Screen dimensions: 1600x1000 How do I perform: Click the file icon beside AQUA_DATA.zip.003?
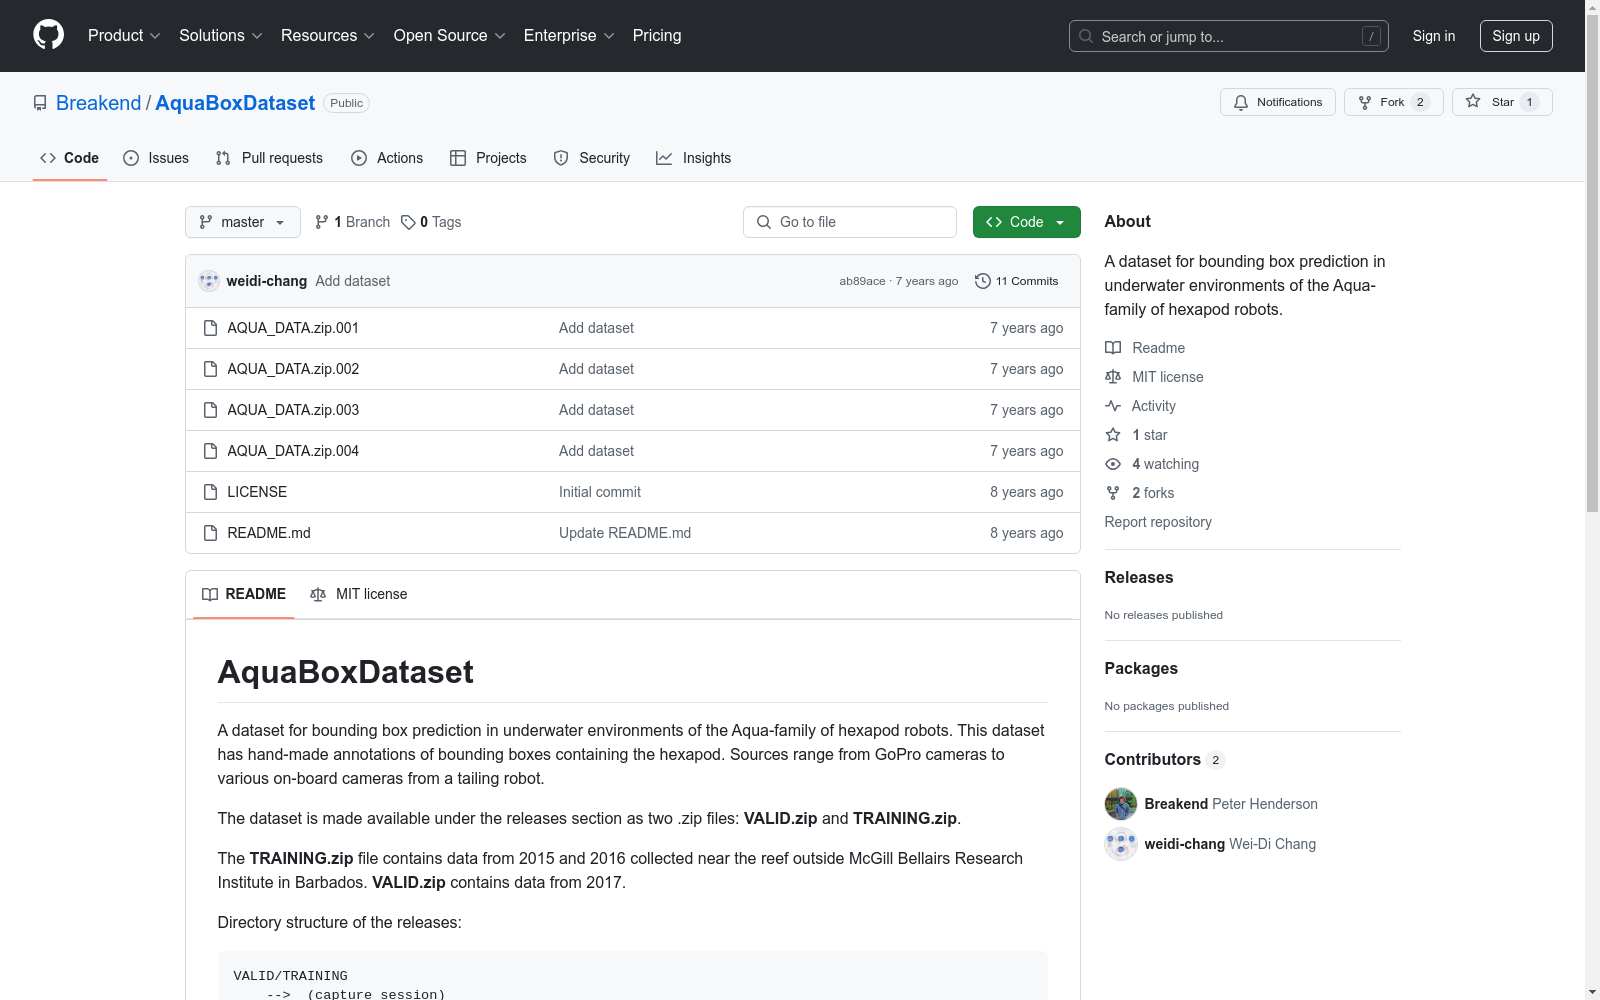[210, 410]
